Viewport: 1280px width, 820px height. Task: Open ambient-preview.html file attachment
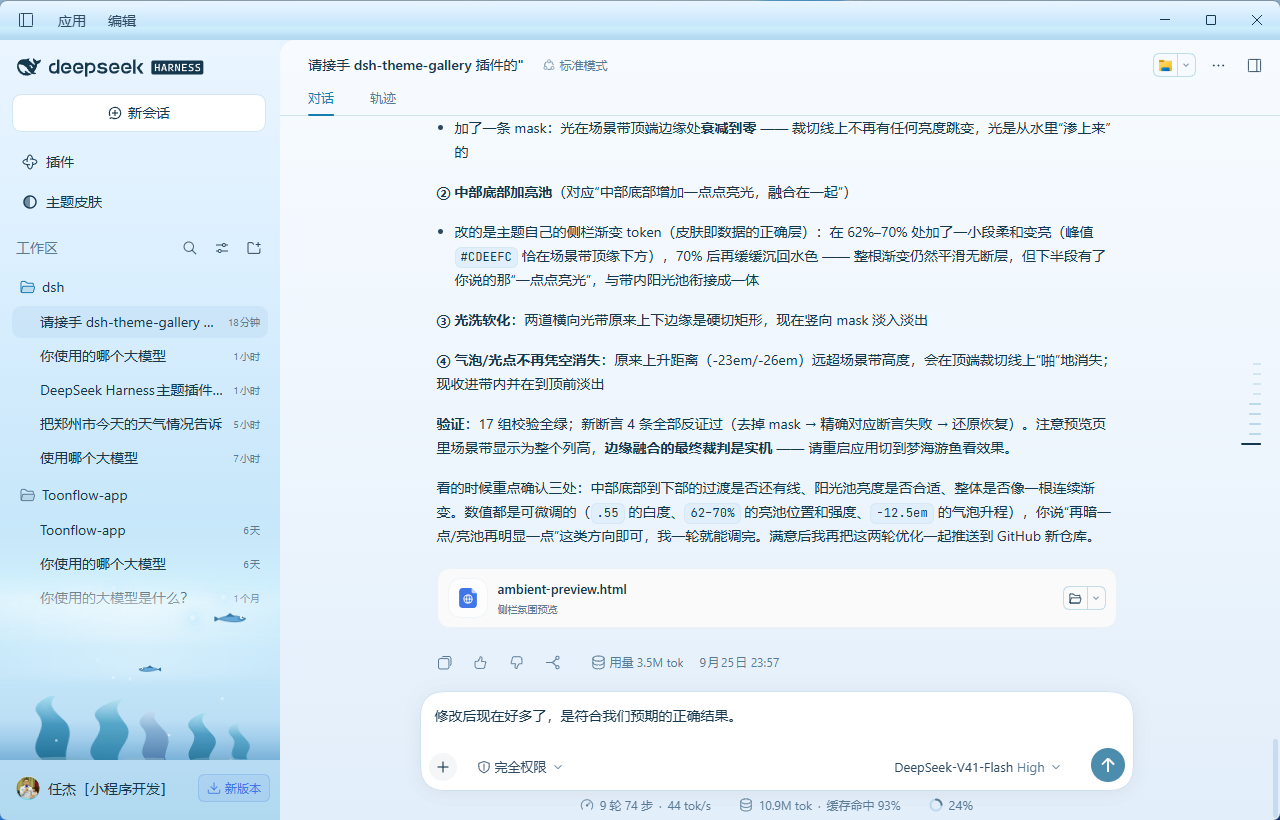tap(776, 598)
